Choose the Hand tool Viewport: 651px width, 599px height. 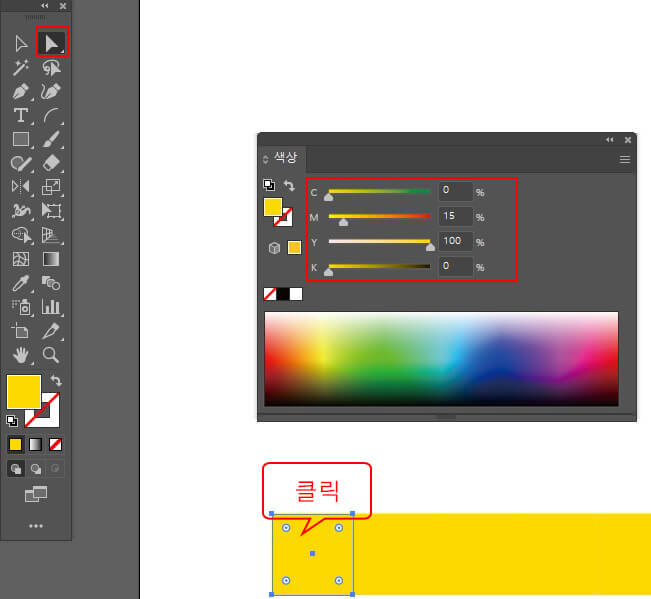tap(21, 355)
